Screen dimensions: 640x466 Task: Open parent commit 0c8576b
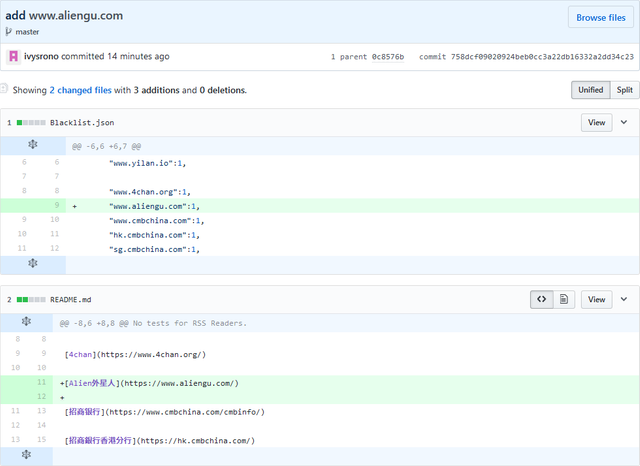(x=387, y=57)
